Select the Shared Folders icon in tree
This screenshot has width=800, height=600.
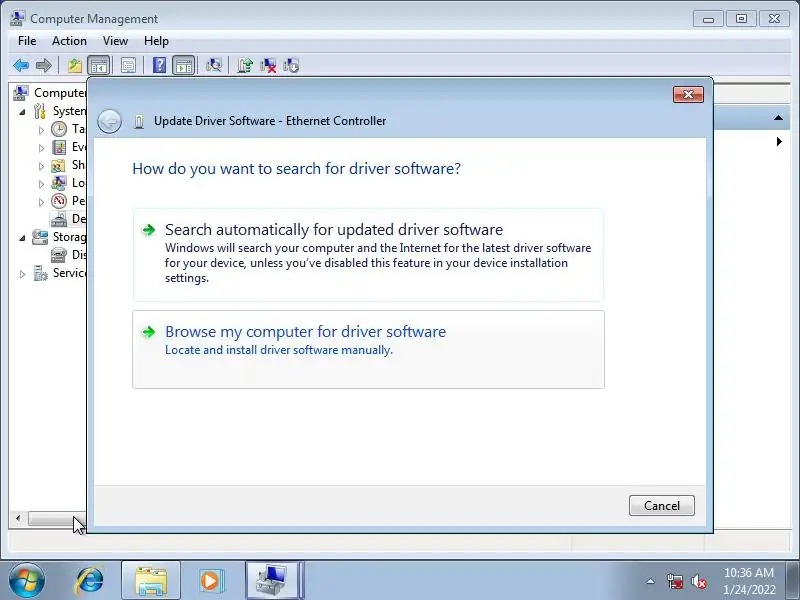[59, 165]
